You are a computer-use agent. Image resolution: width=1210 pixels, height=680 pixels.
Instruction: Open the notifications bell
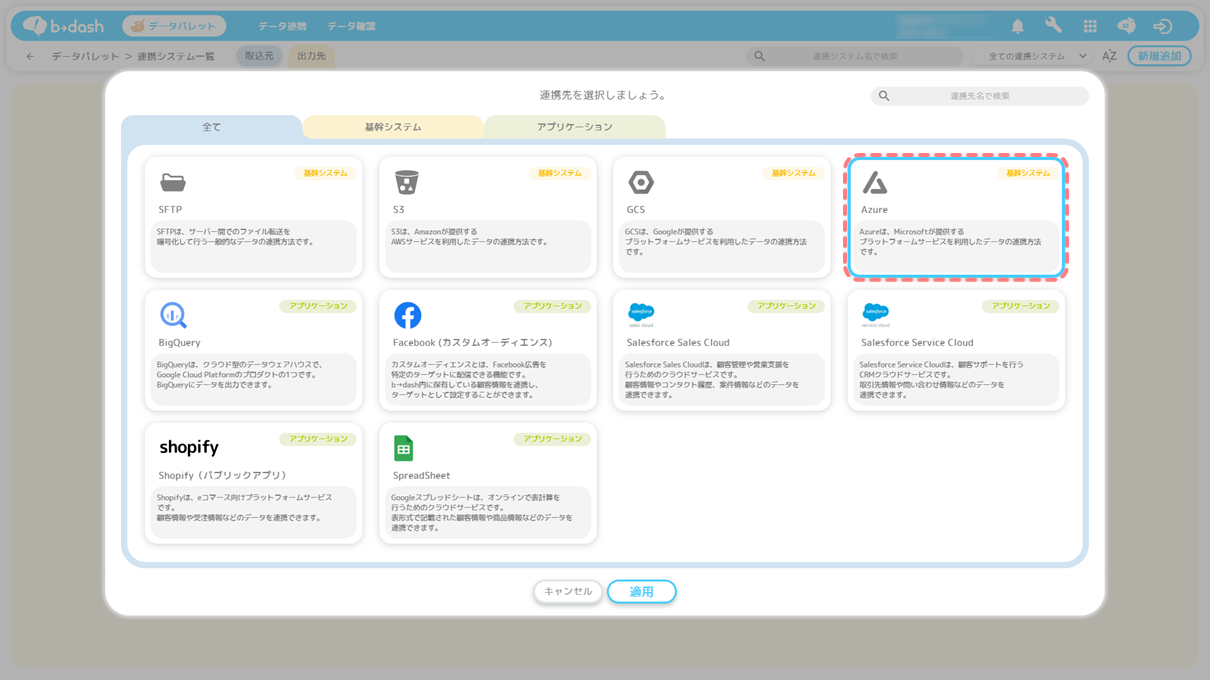(1017, 27)
